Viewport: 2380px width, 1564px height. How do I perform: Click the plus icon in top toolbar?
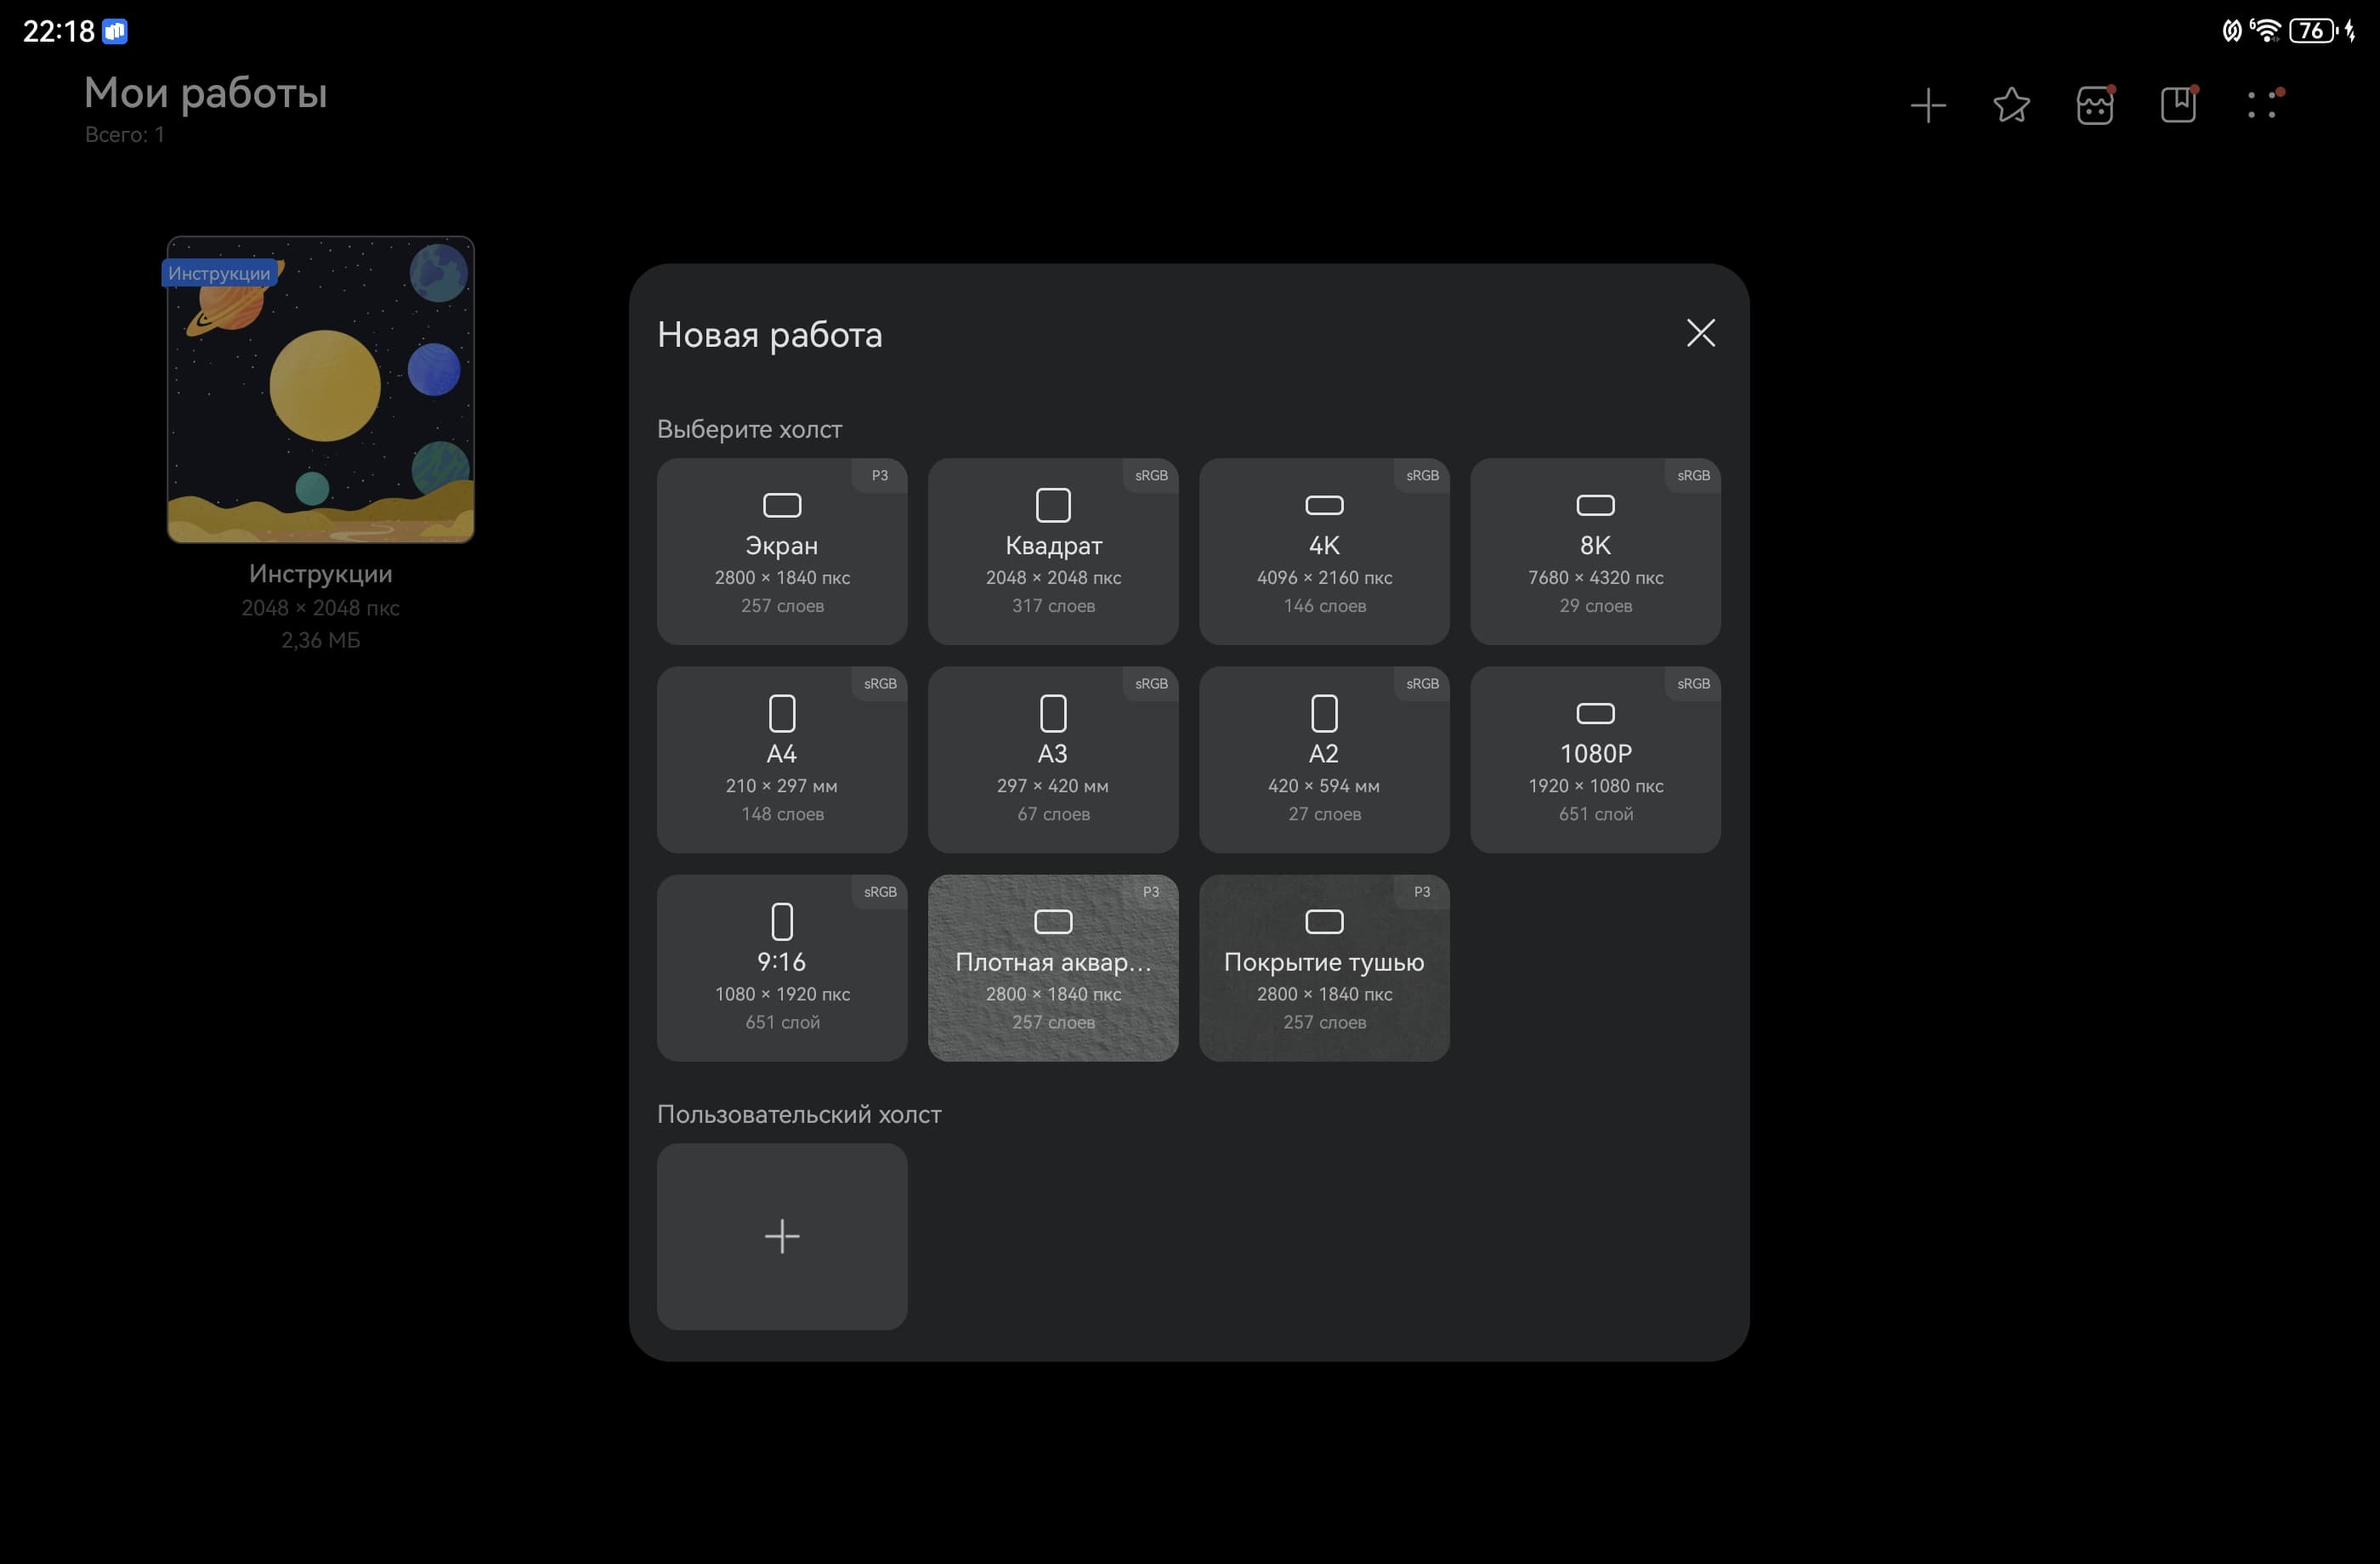click(1927, 105)
